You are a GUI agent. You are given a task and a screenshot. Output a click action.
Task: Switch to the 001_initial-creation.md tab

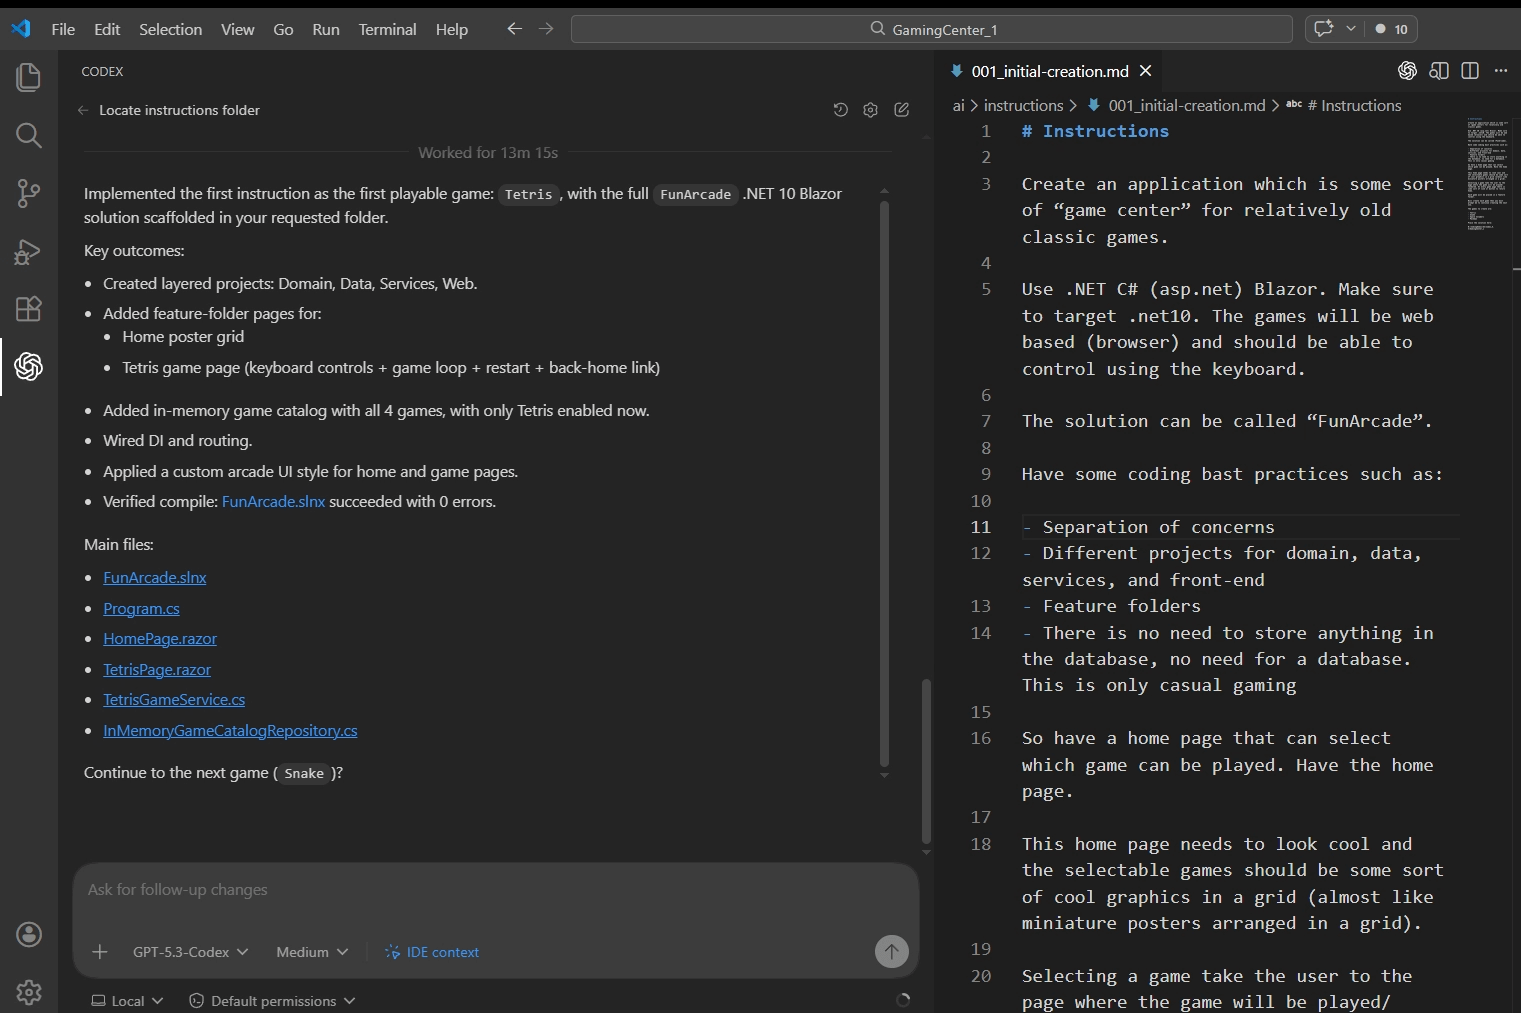(x=1049, y=71)
